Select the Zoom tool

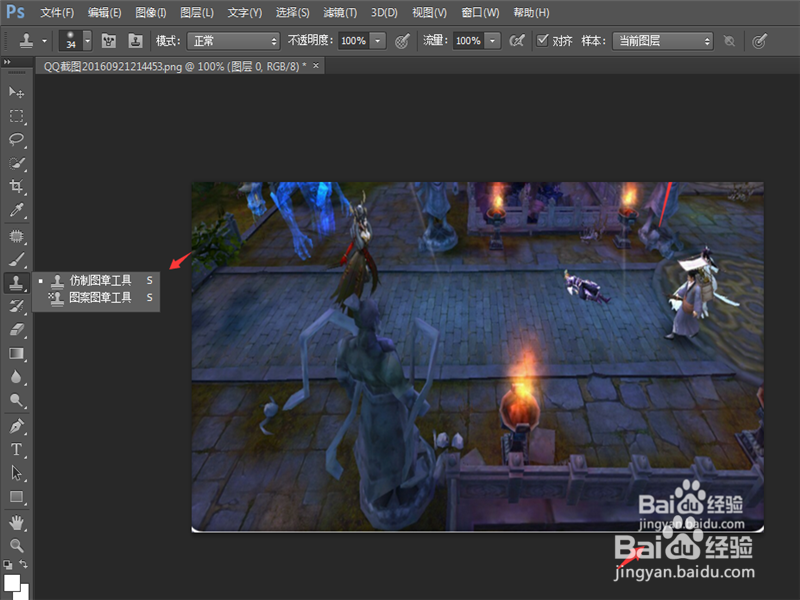(x=16, y=545)
